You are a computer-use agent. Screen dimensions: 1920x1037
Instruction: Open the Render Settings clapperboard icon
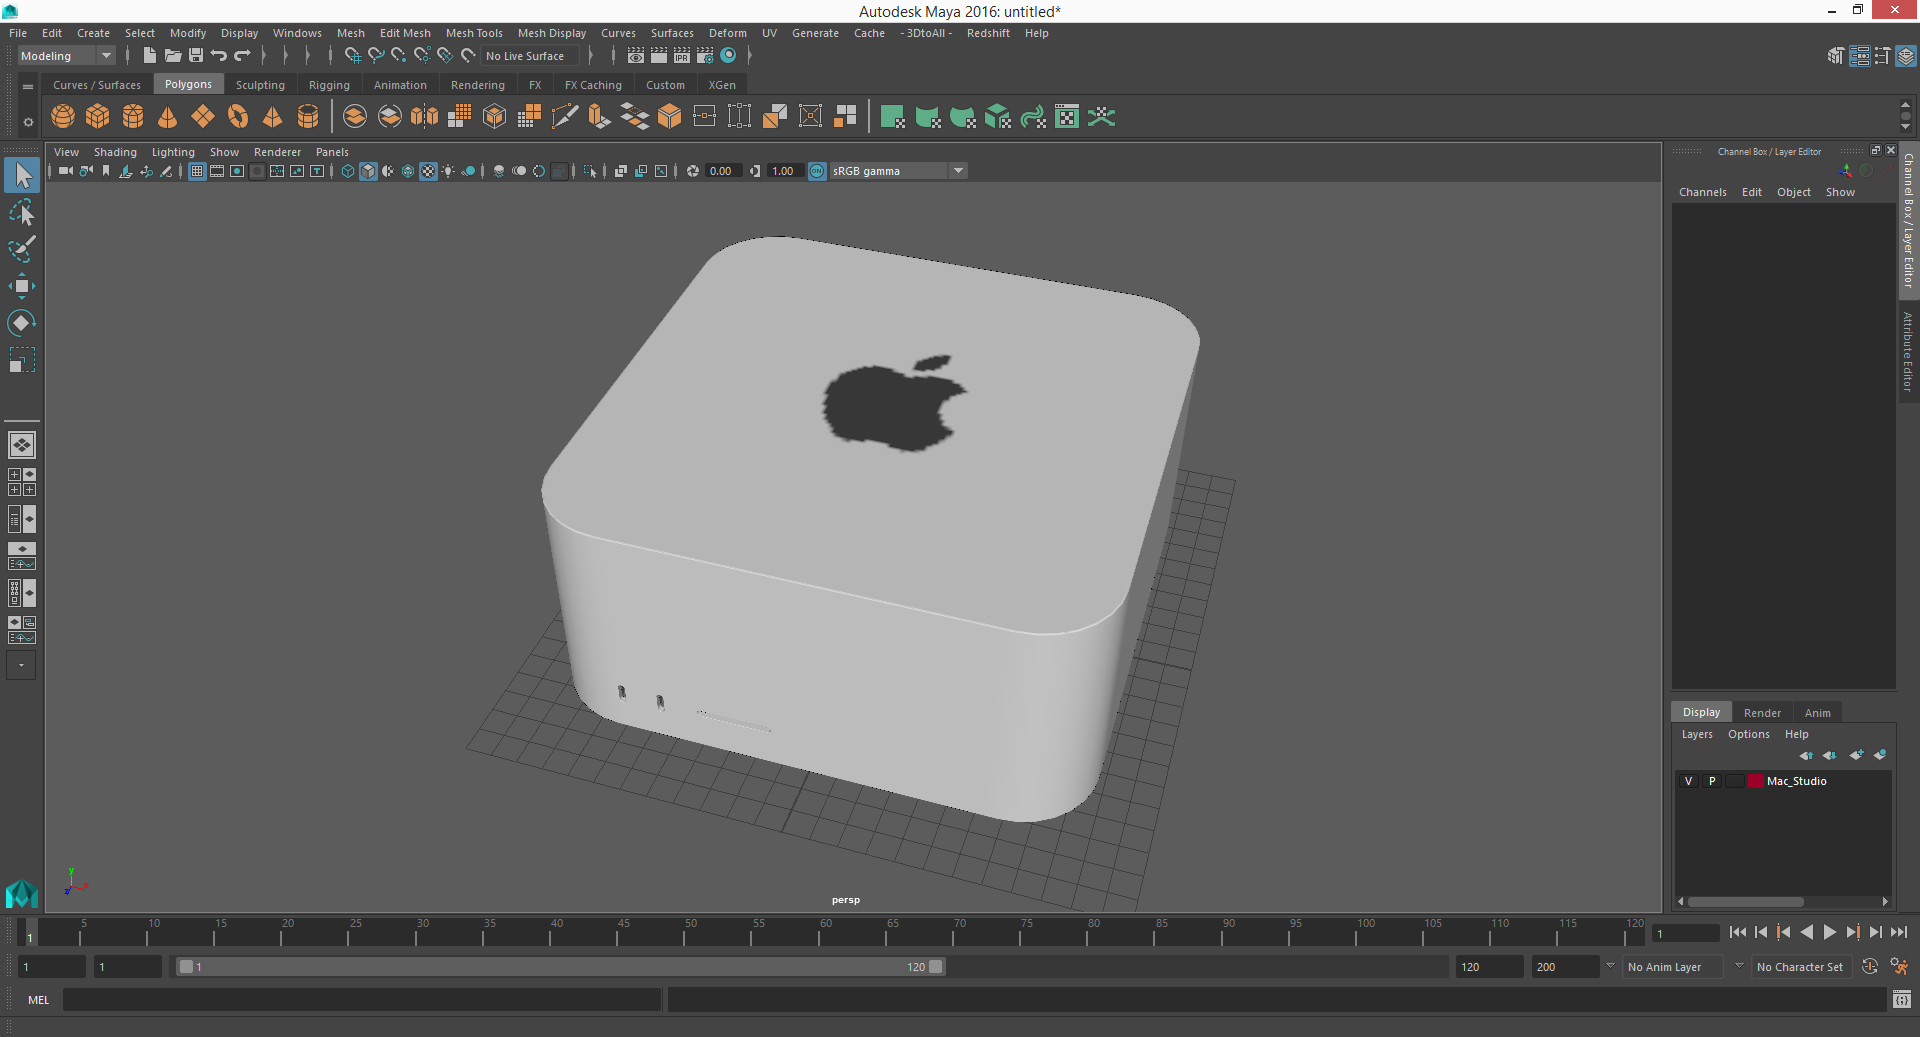point(705,56)
